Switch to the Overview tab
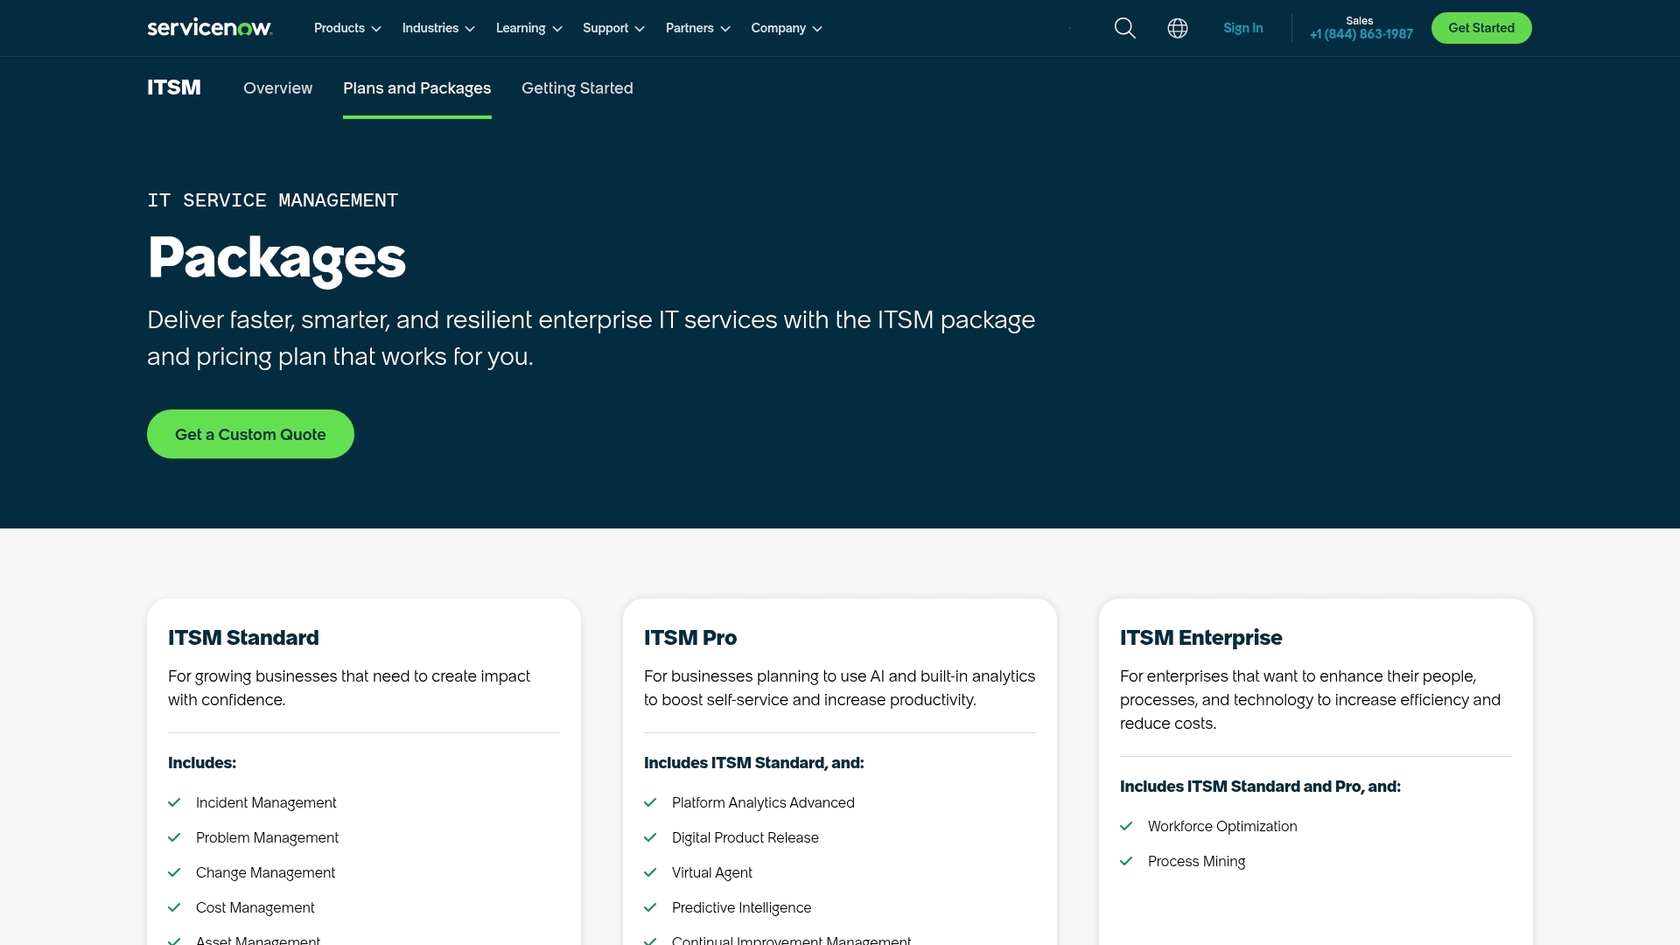Screen dimensions: 1680x945 click(x=277, y=88)
